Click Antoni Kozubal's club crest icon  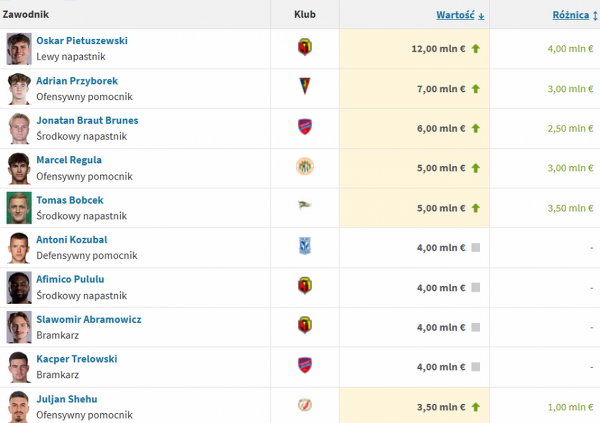coord(305,247)
